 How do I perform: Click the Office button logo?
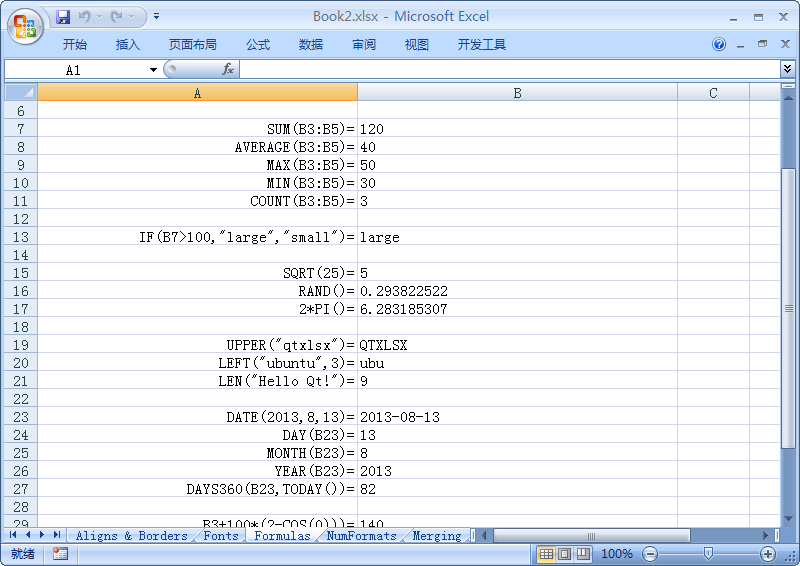pyautogui.click(x=24, y=25)
